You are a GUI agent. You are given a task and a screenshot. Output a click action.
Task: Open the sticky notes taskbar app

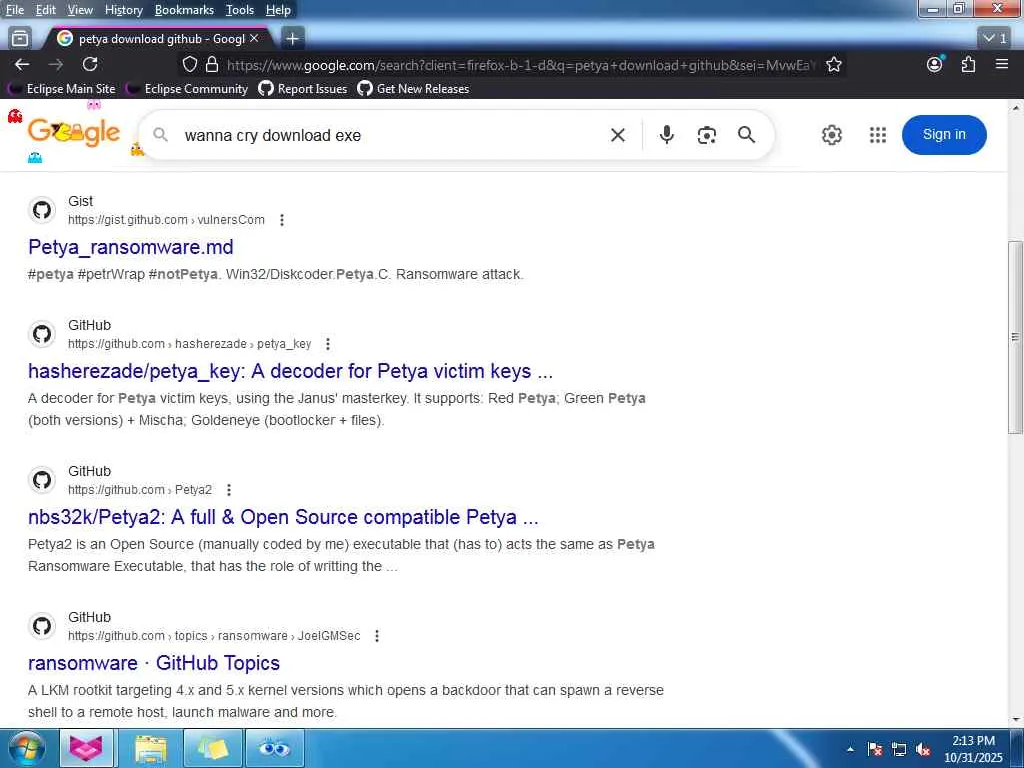click(x=212, y=748)
